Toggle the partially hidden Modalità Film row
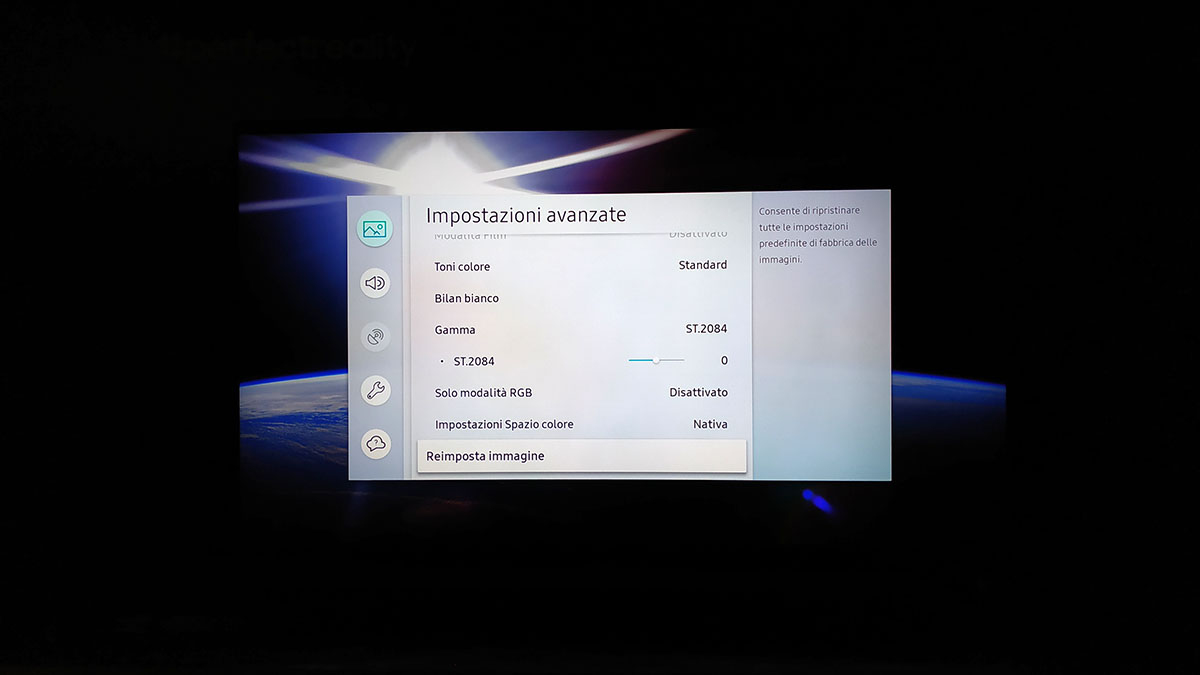1200x675 pixels. [x=470, y=236]
